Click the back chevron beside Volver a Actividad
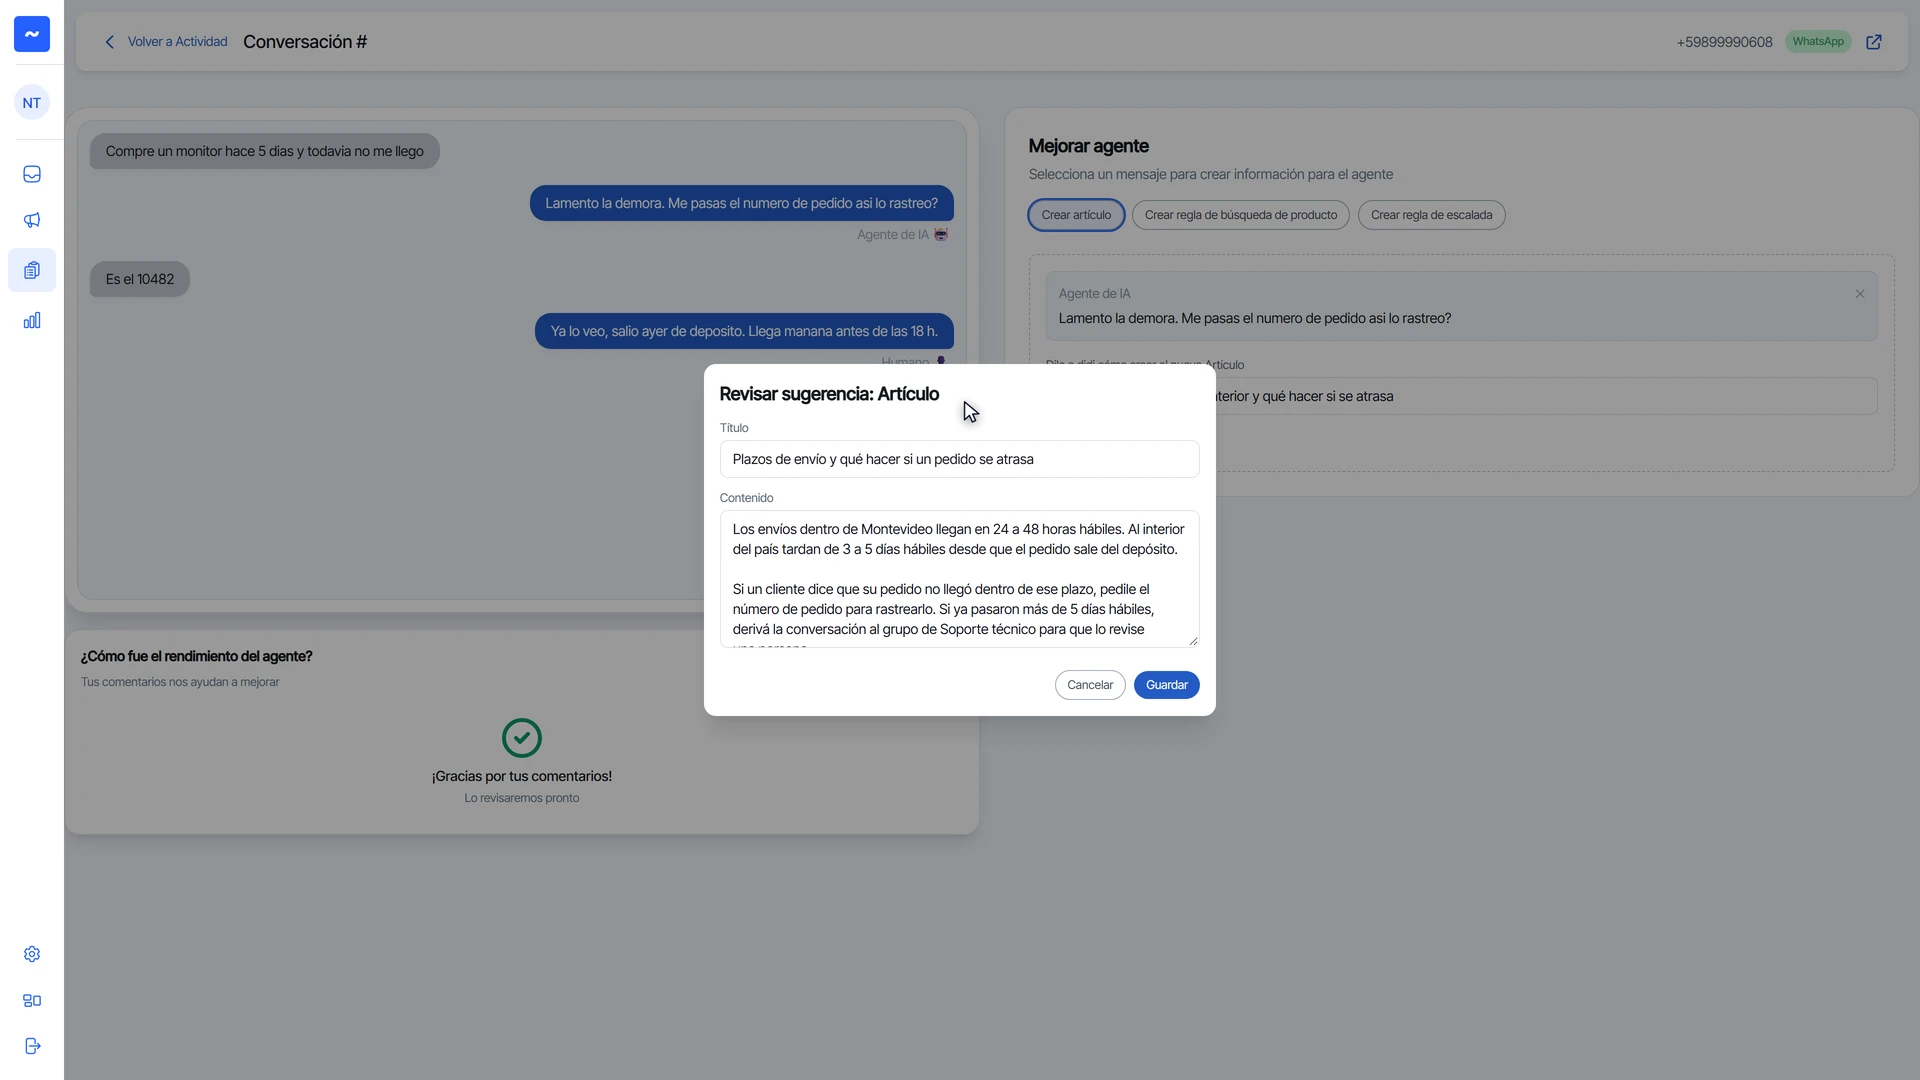Screen dimensions: 1920x1080 coord(110,42)
